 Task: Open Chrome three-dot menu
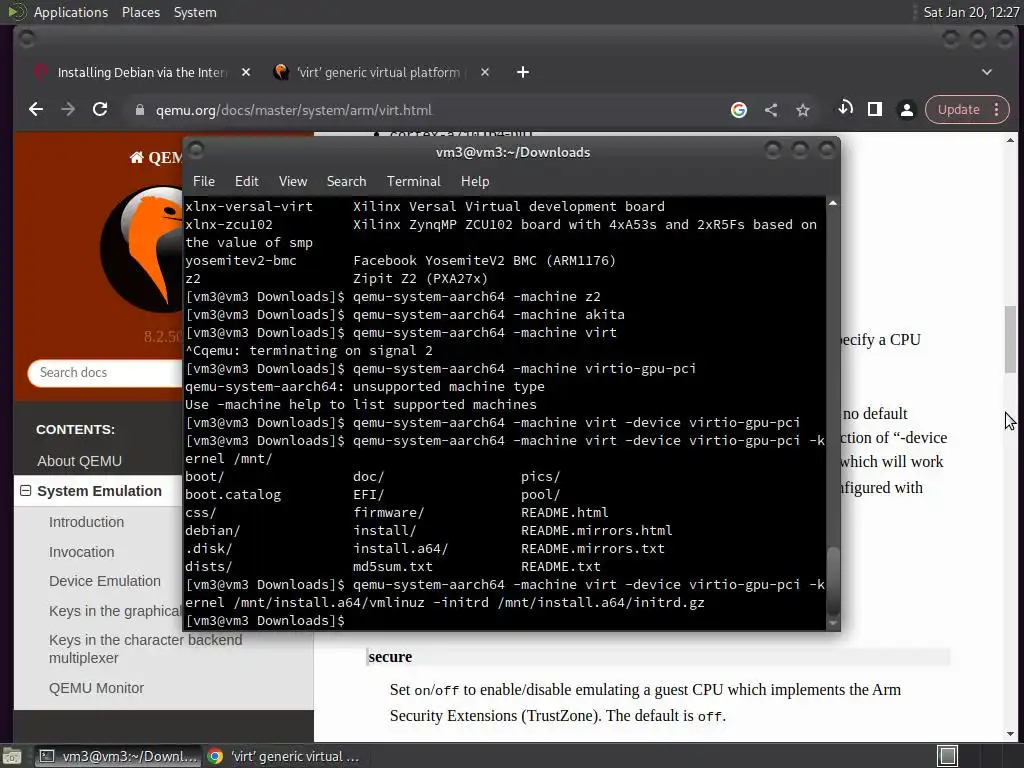[x=997, y=110]
